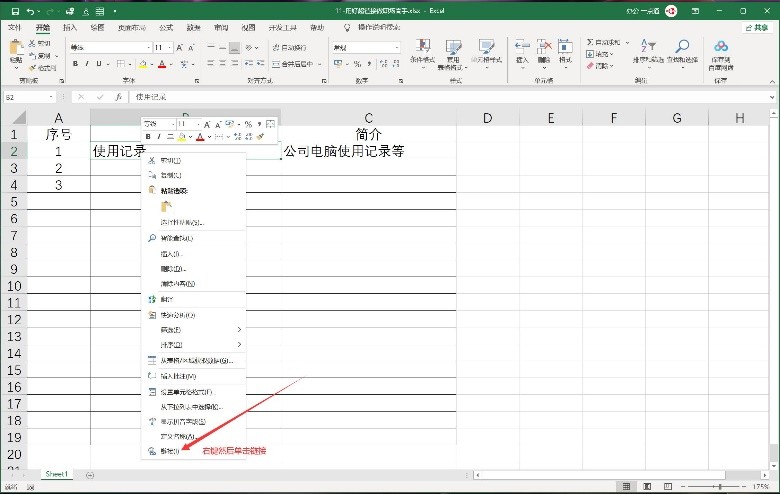Click the Save icon in quick access toolbar
The image size is (780, 494).
pos(15,11)
